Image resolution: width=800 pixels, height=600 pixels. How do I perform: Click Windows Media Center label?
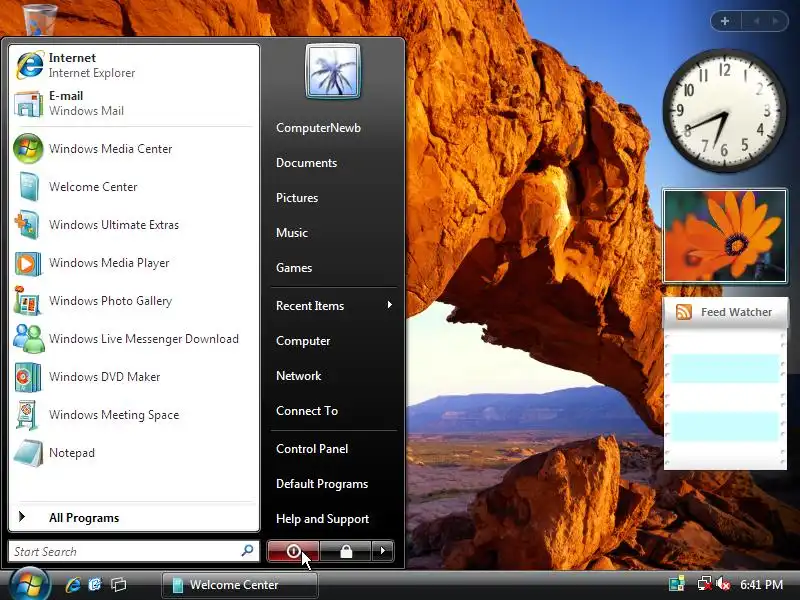[x=110, y=148]
